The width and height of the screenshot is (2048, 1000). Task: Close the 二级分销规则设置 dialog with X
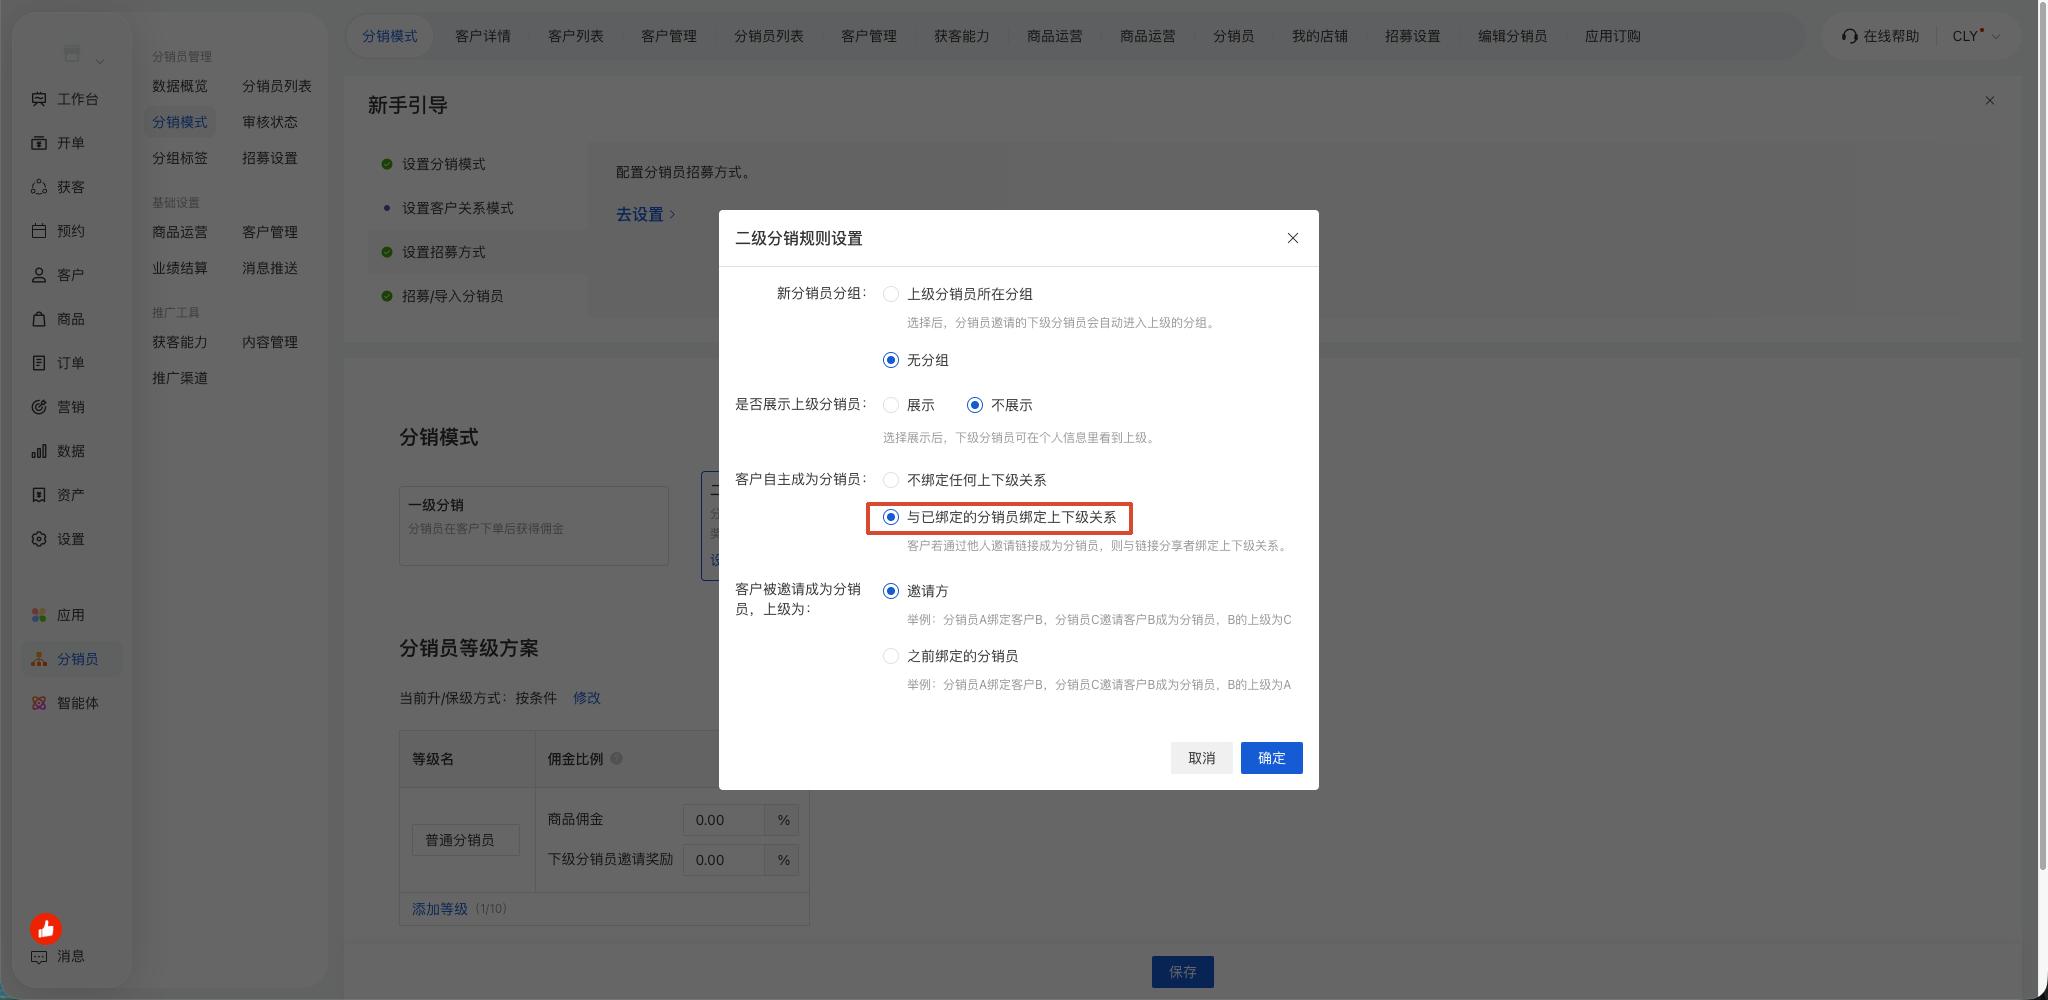(x=1293, y=238)
